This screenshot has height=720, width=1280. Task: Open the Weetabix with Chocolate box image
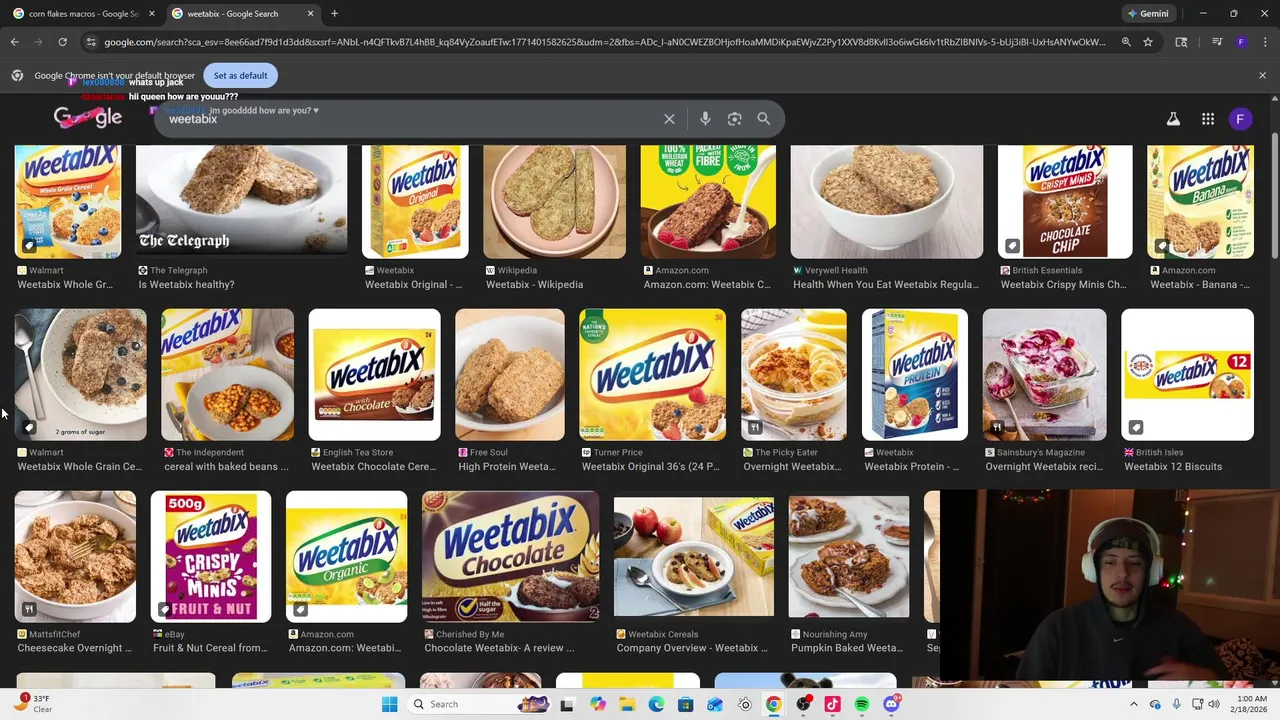tap(374, 375)
